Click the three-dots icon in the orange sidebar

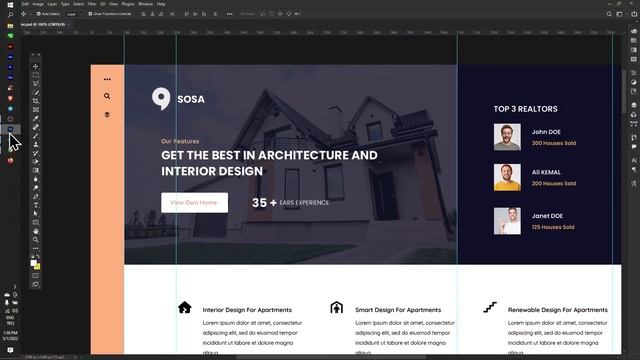point(107,79)
